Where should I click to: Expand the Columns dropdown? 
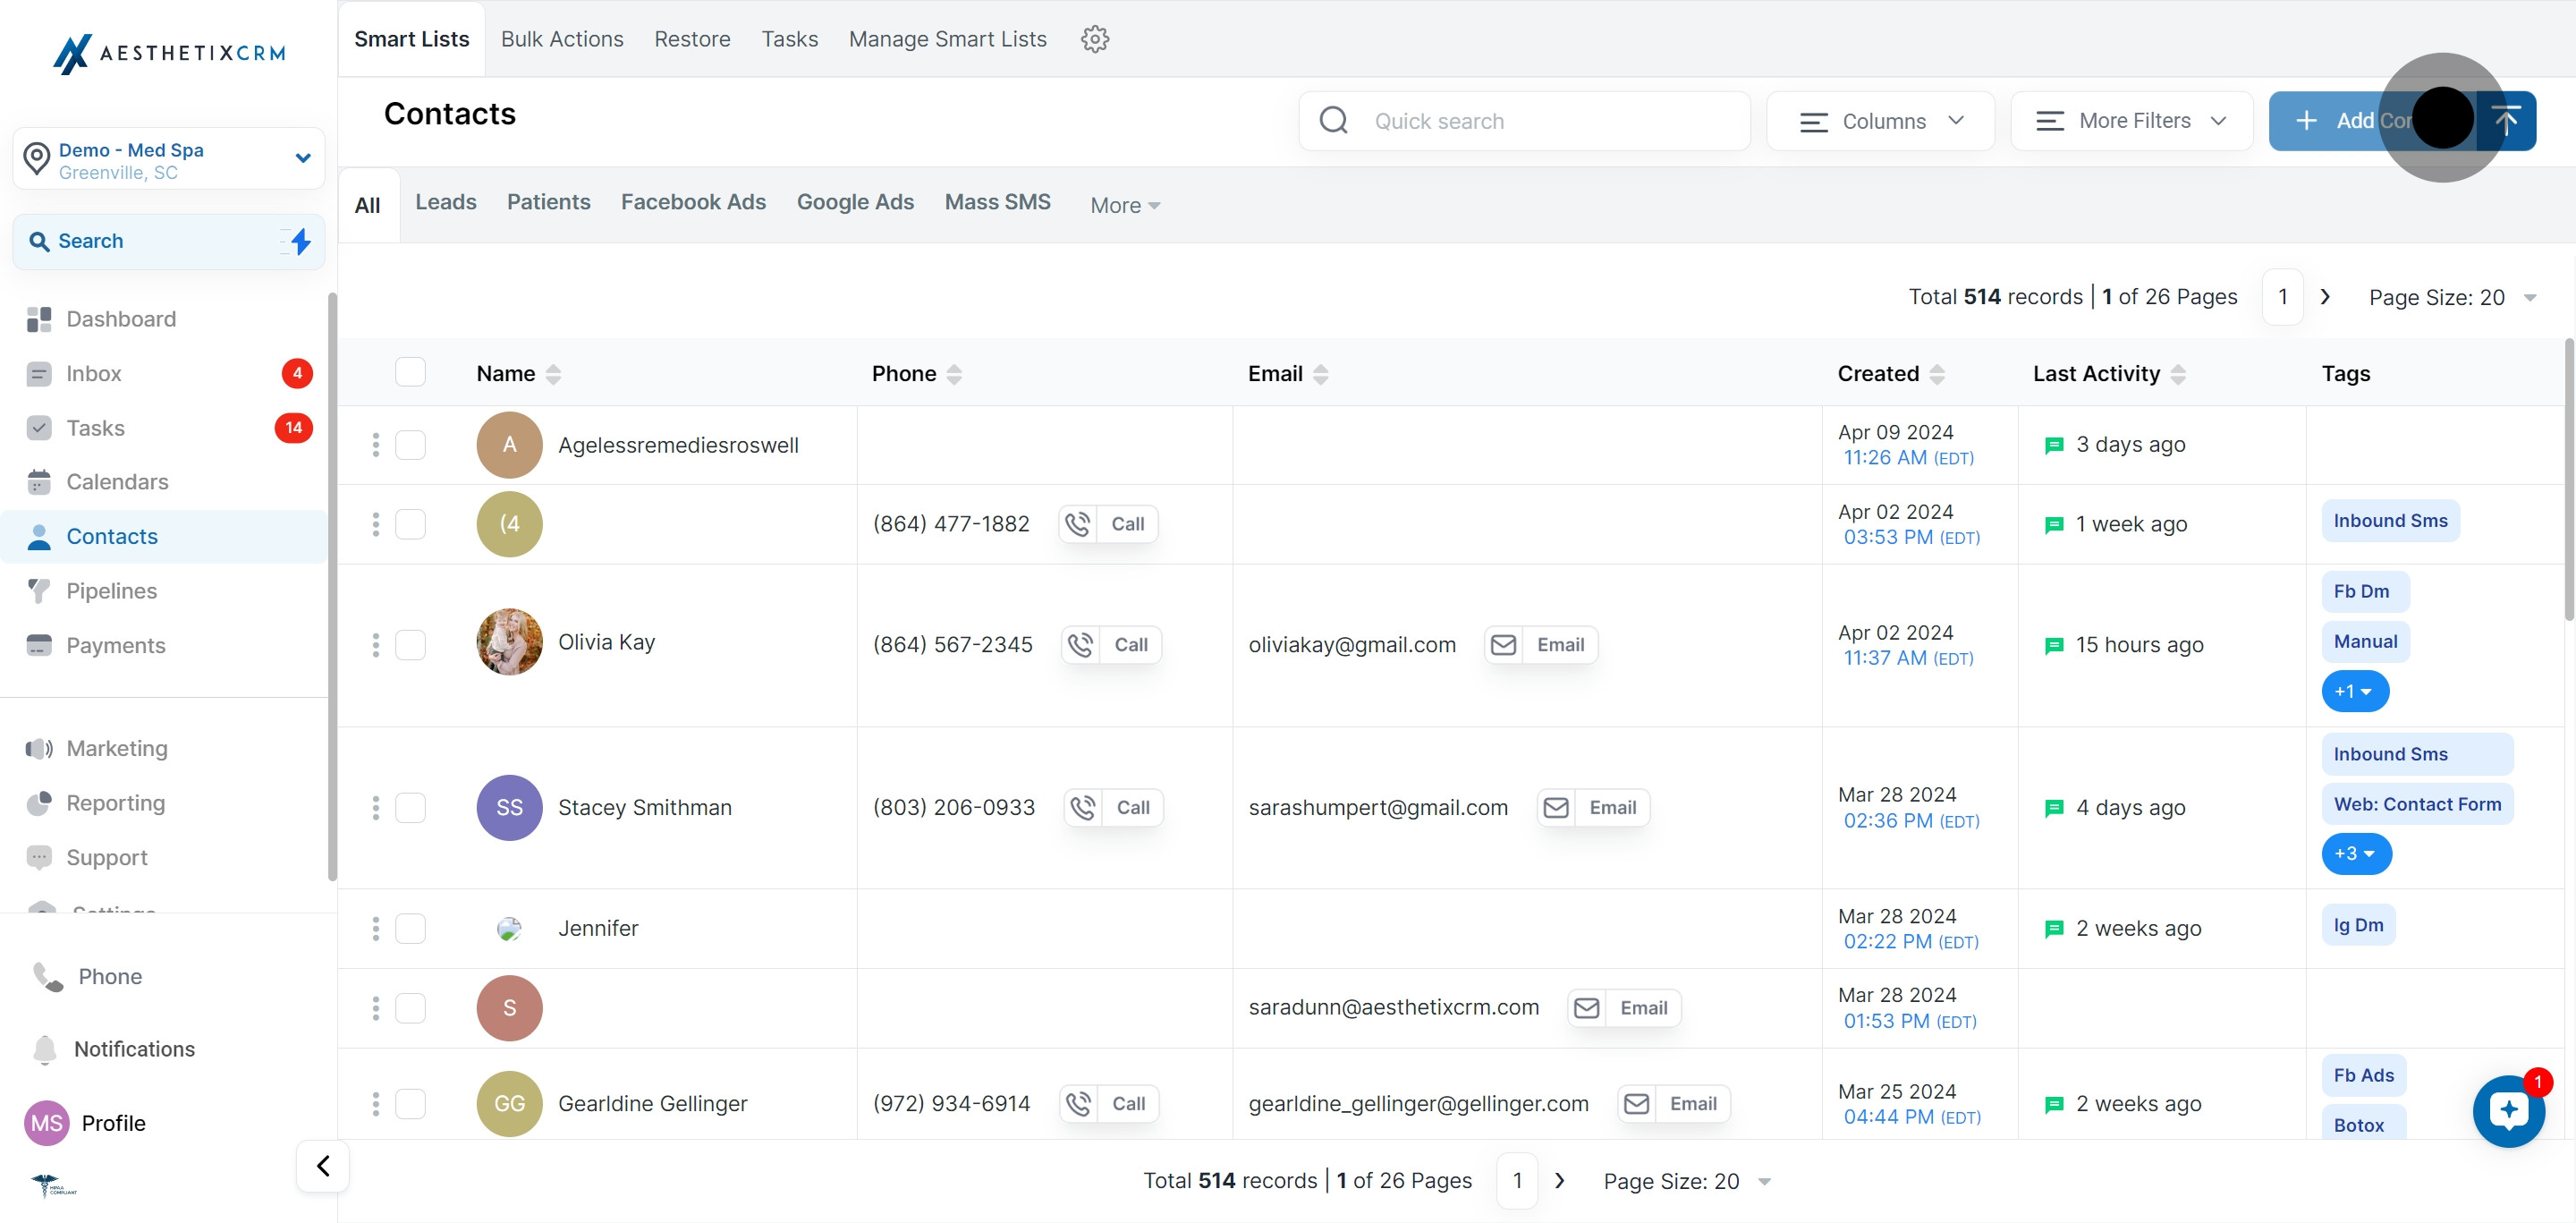1880,121
